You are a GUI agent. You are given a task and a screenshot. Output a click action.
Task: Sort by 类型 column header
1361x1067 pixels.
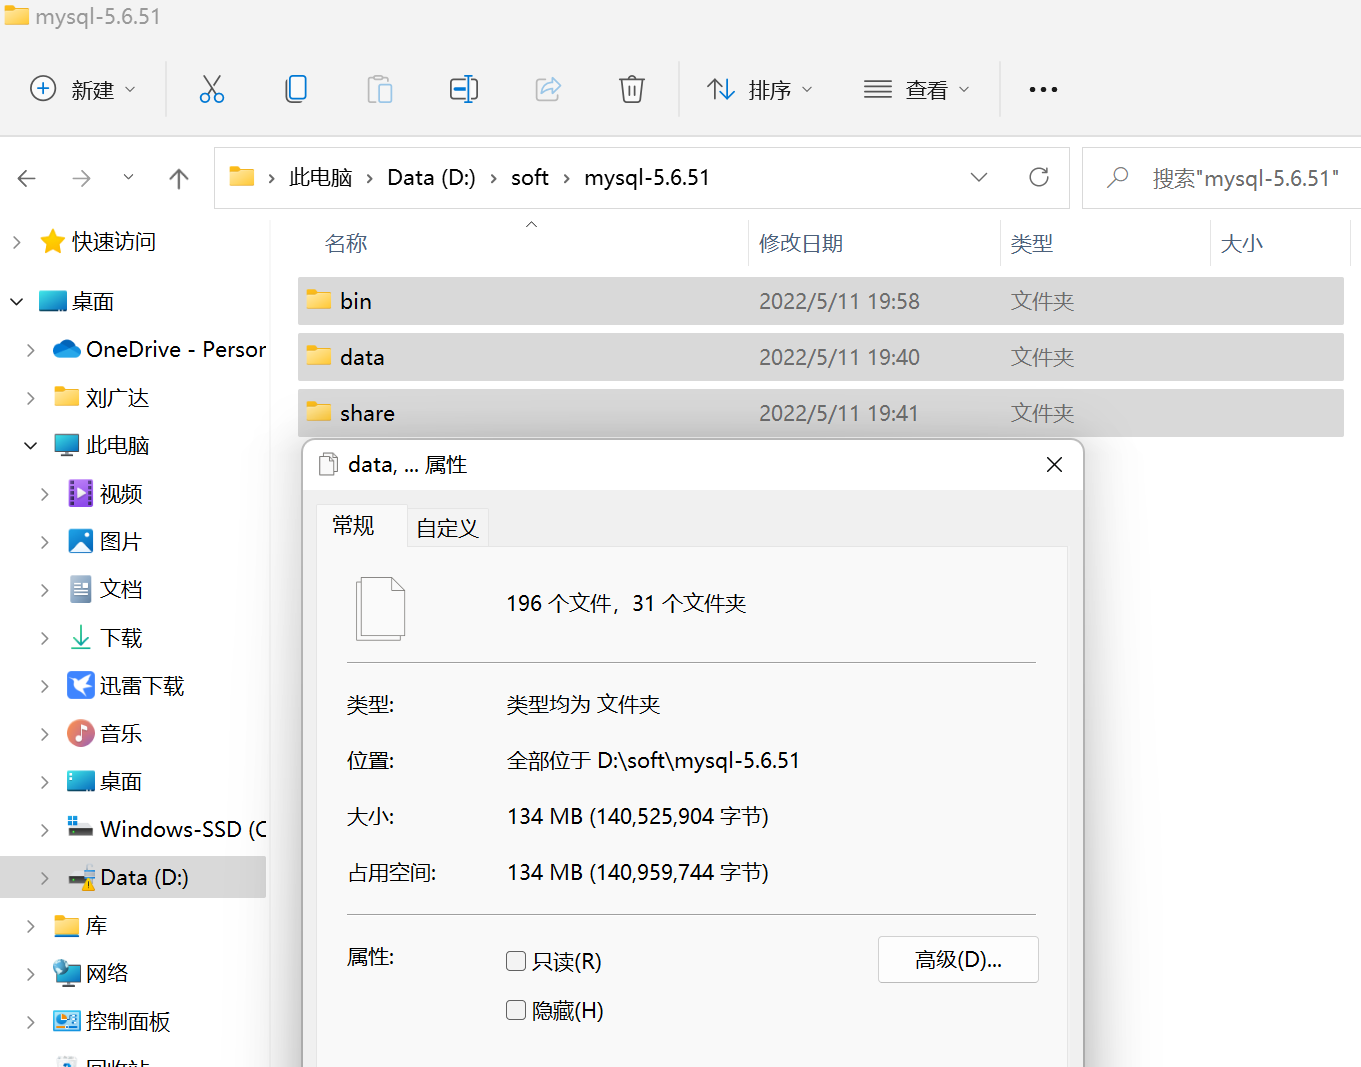point(1032,243)
